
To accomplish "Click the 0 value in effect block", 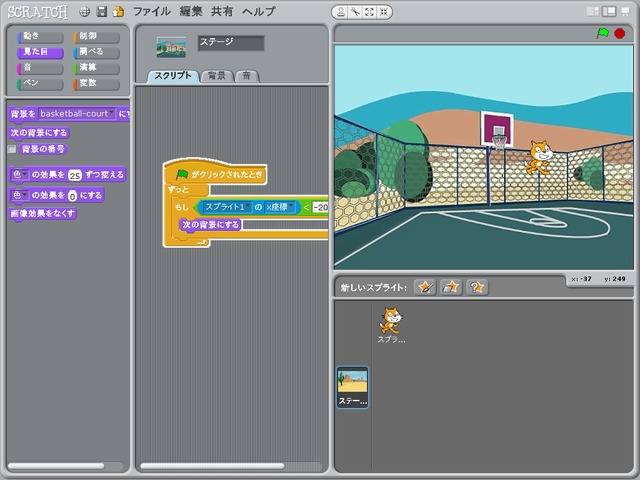I will coord(72,196).
